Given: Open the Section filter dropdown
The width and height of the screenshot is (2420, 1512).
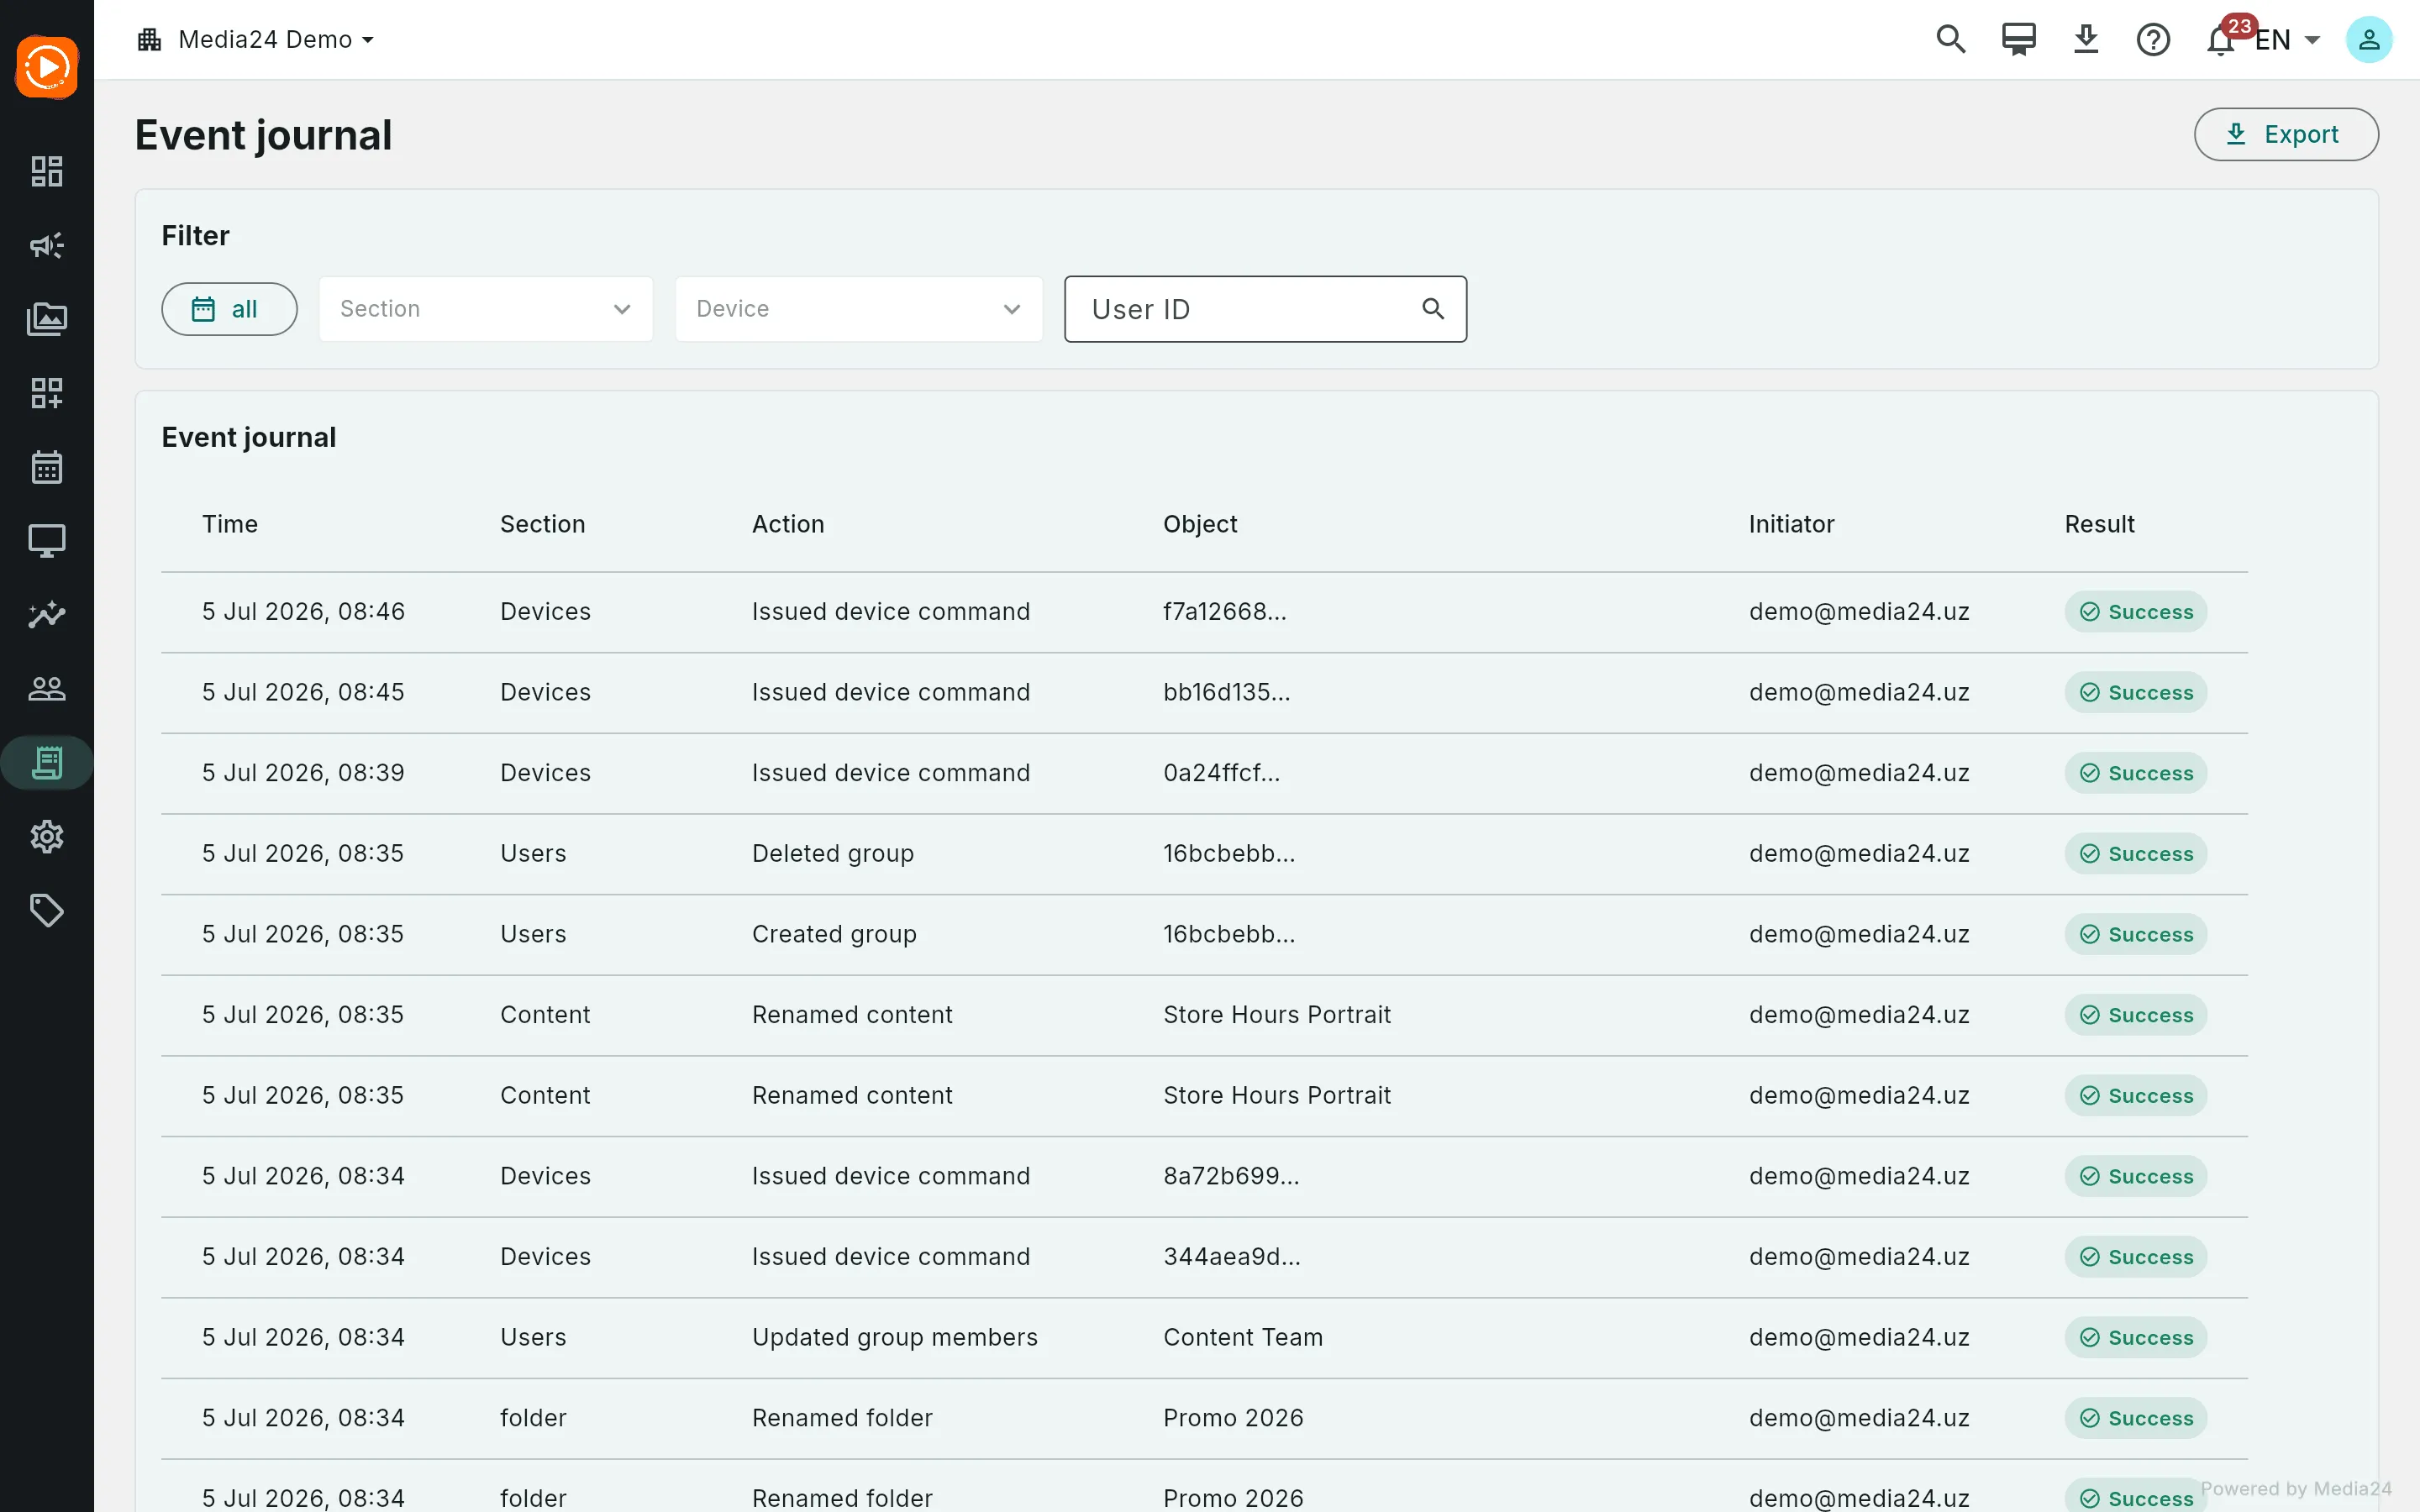Looking at the screenshot, I should pyautogui.click(x=486, y=309).
